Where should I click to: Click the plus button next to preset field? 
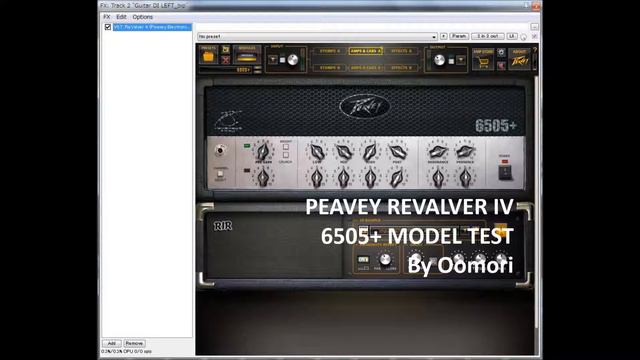(x=444, y=36)
